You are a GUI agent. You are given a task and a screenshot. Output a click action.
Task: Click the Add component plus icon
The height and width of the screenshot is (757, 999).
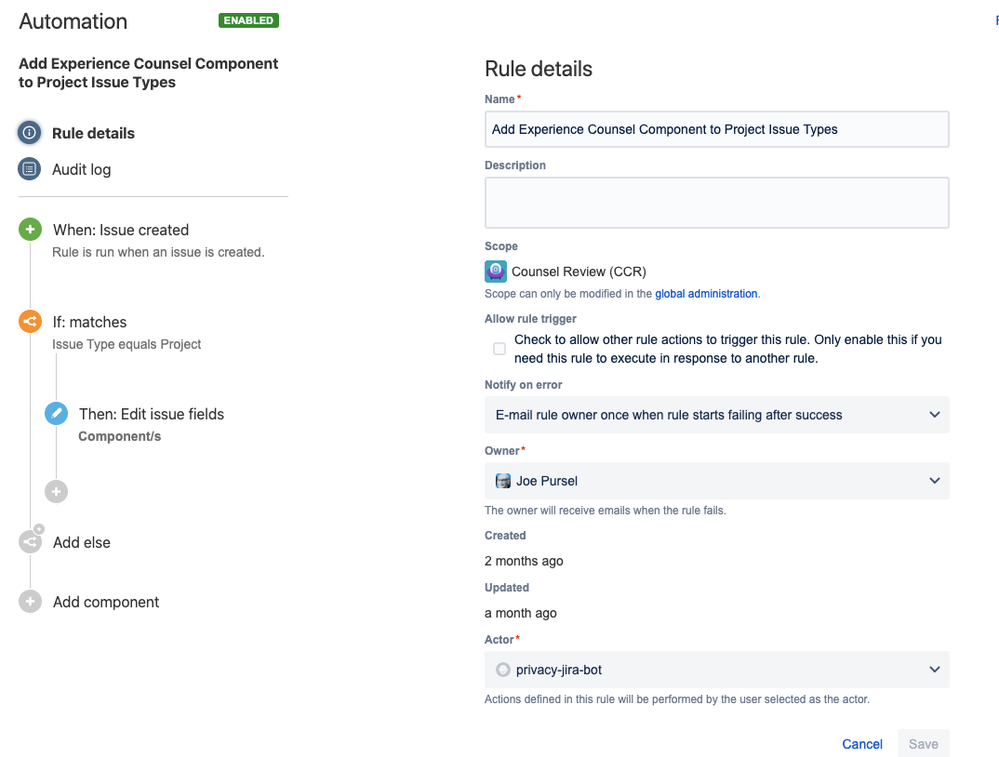30,601
